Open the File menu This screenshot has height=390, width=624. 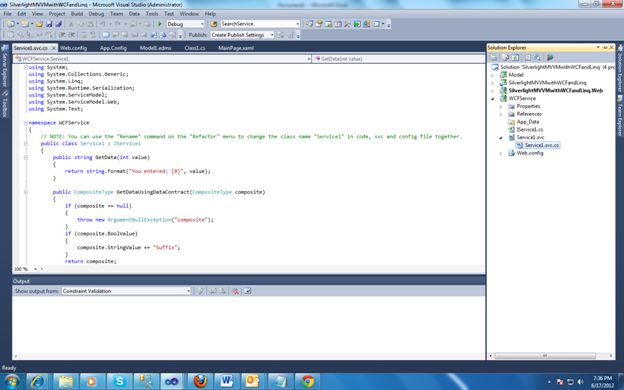click(7, 14)
